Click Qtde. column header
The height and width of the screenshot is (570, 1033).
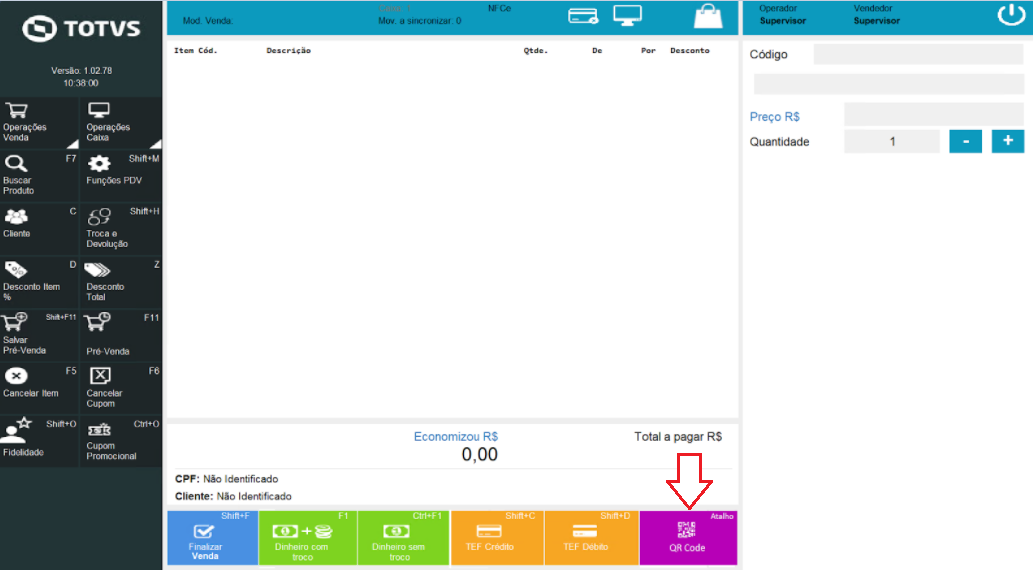[x=536, y=50]
